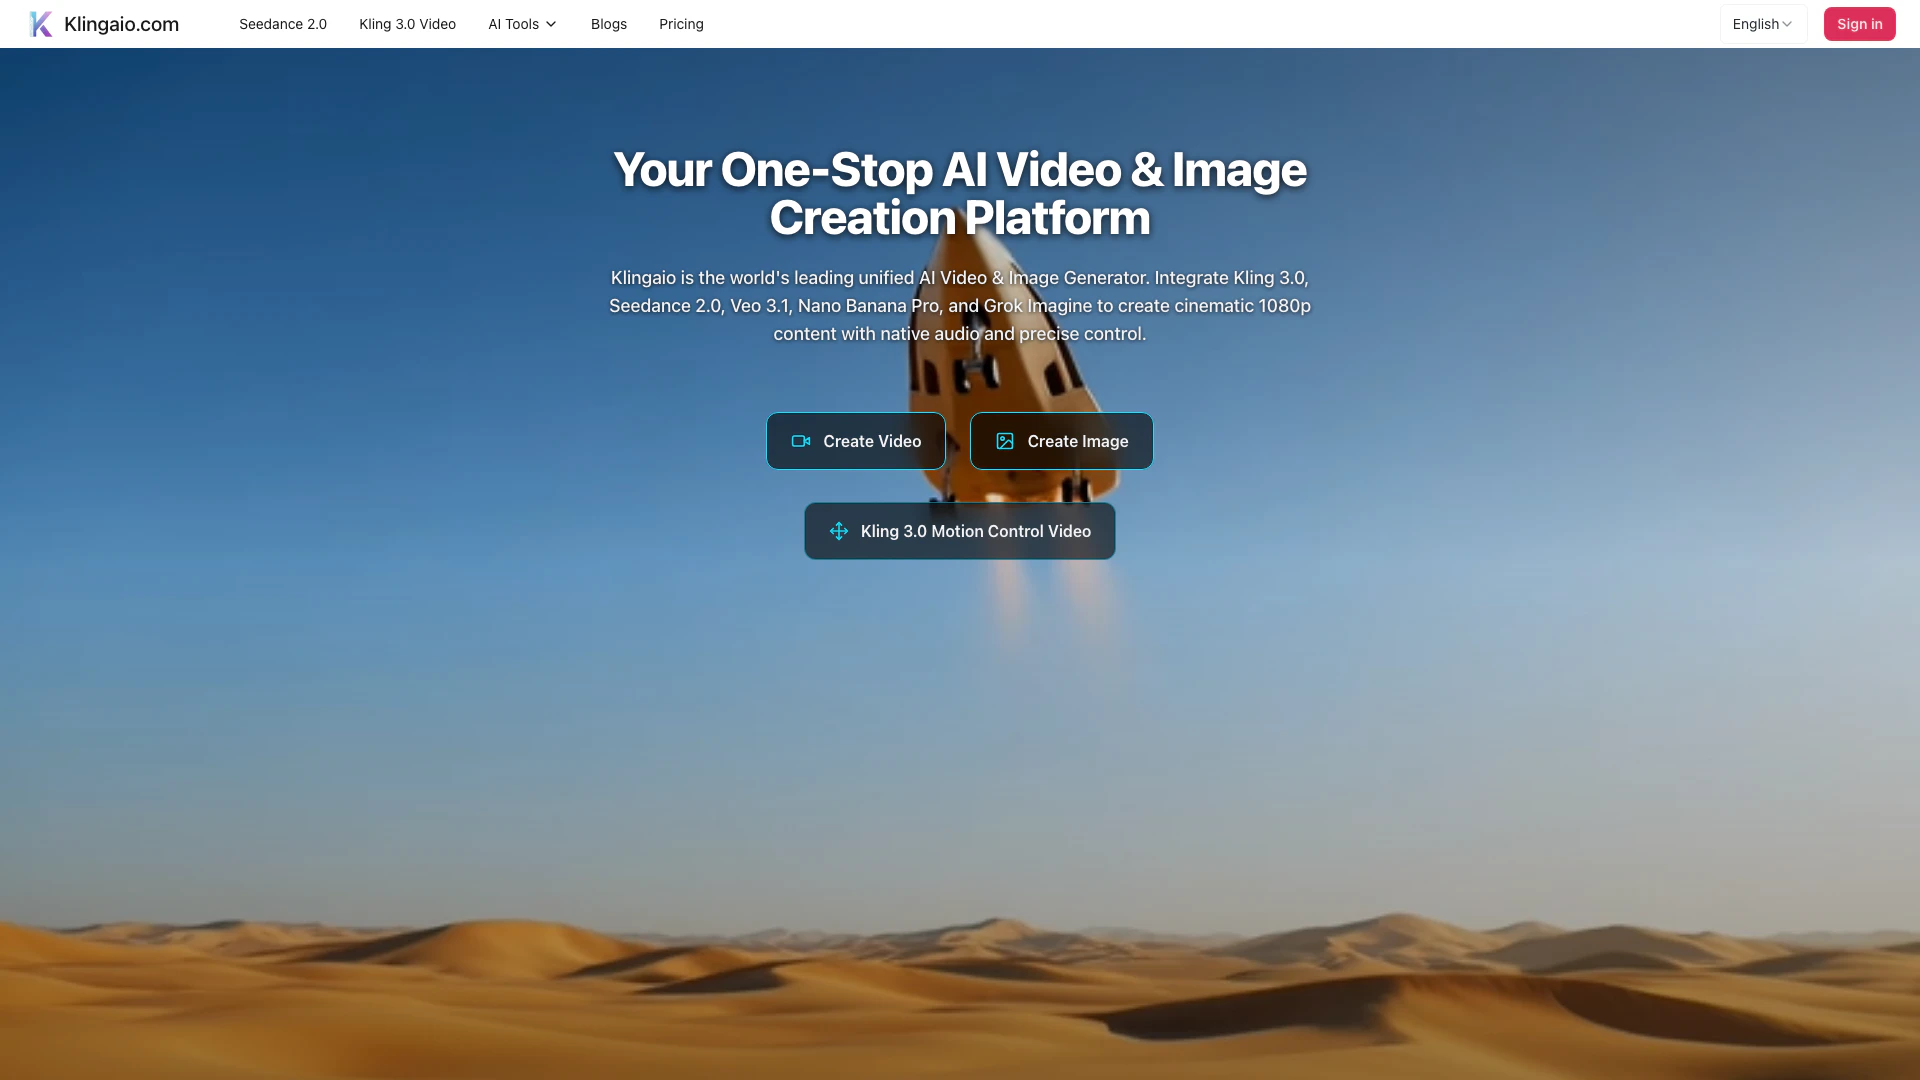Click the chevron inside the English selector

[x=1787, y=24]
